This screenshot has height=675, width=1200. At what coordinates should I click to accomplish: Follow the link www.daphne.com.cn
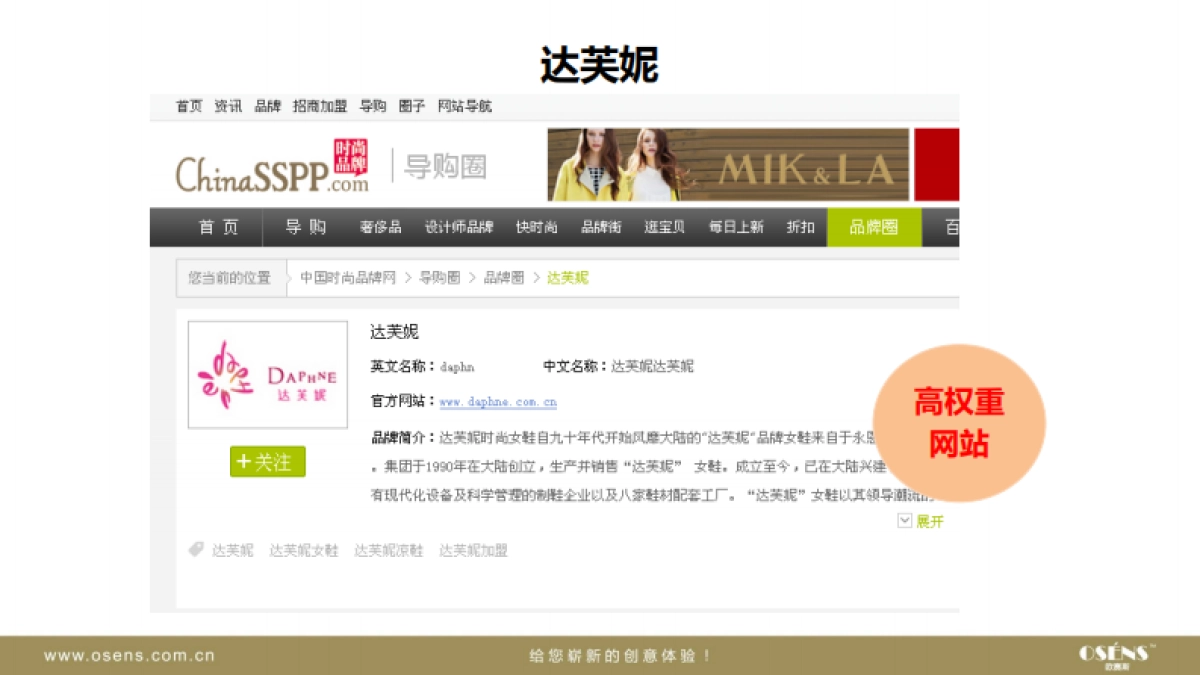pos(498,403)
